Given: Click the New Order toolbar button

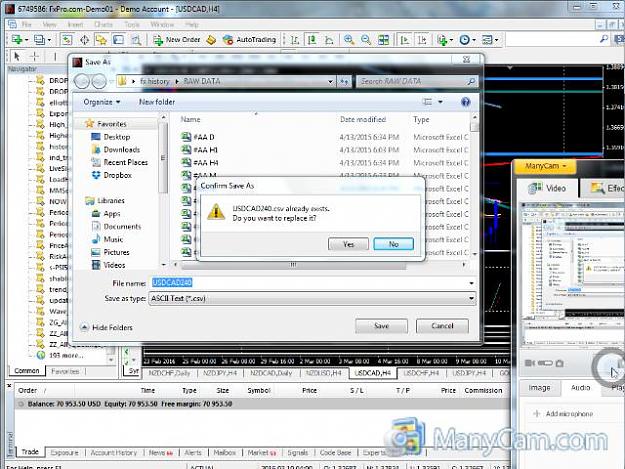Looking at the screenshot, I should click(x=177, y=39).
